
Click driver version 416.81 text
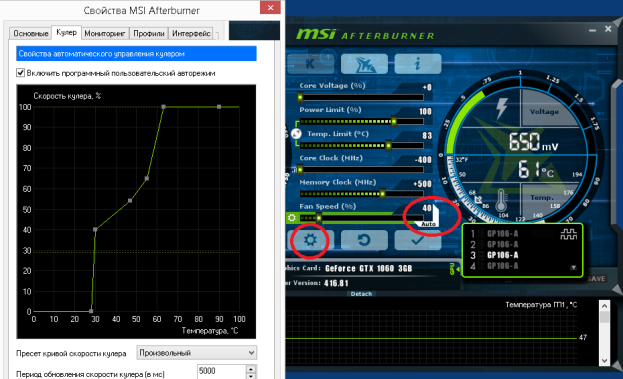[336, 283]
